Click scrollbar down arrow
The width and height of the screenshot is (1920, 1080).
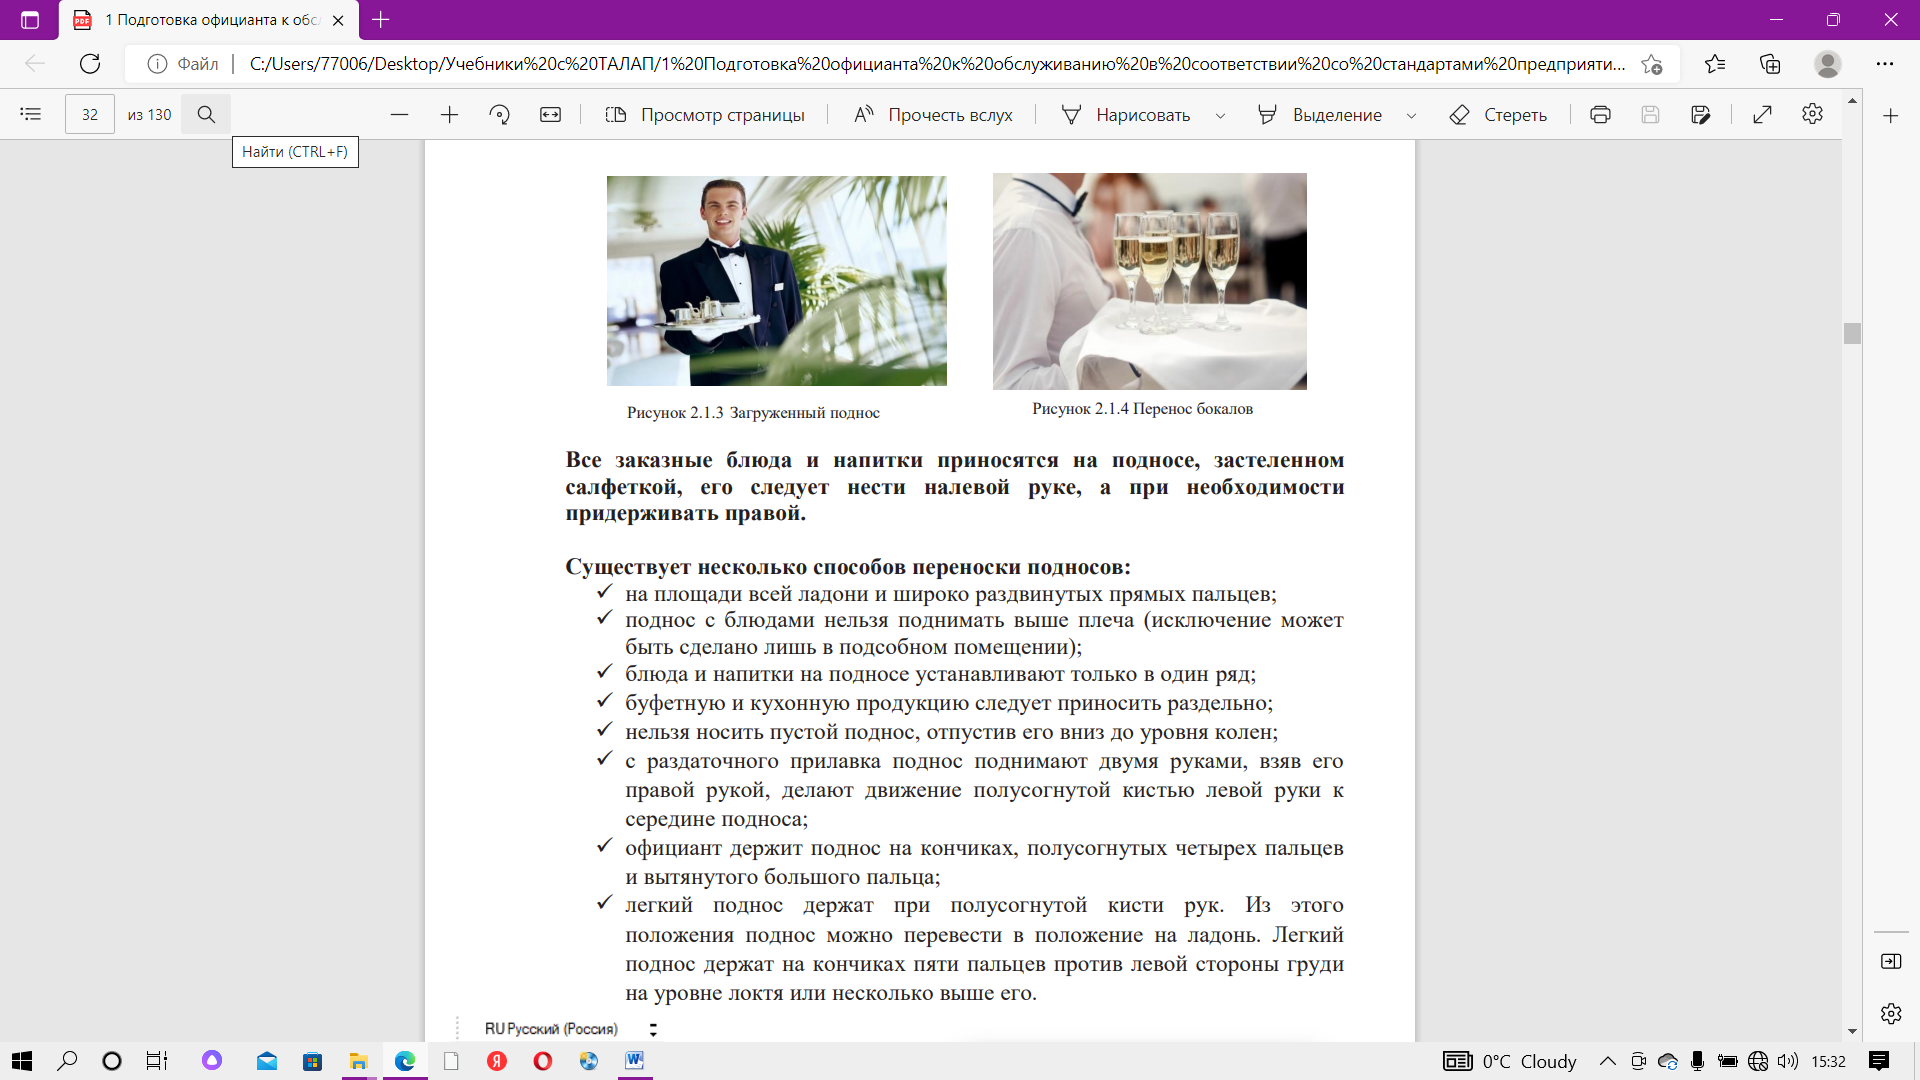tap(1852, 1031)
